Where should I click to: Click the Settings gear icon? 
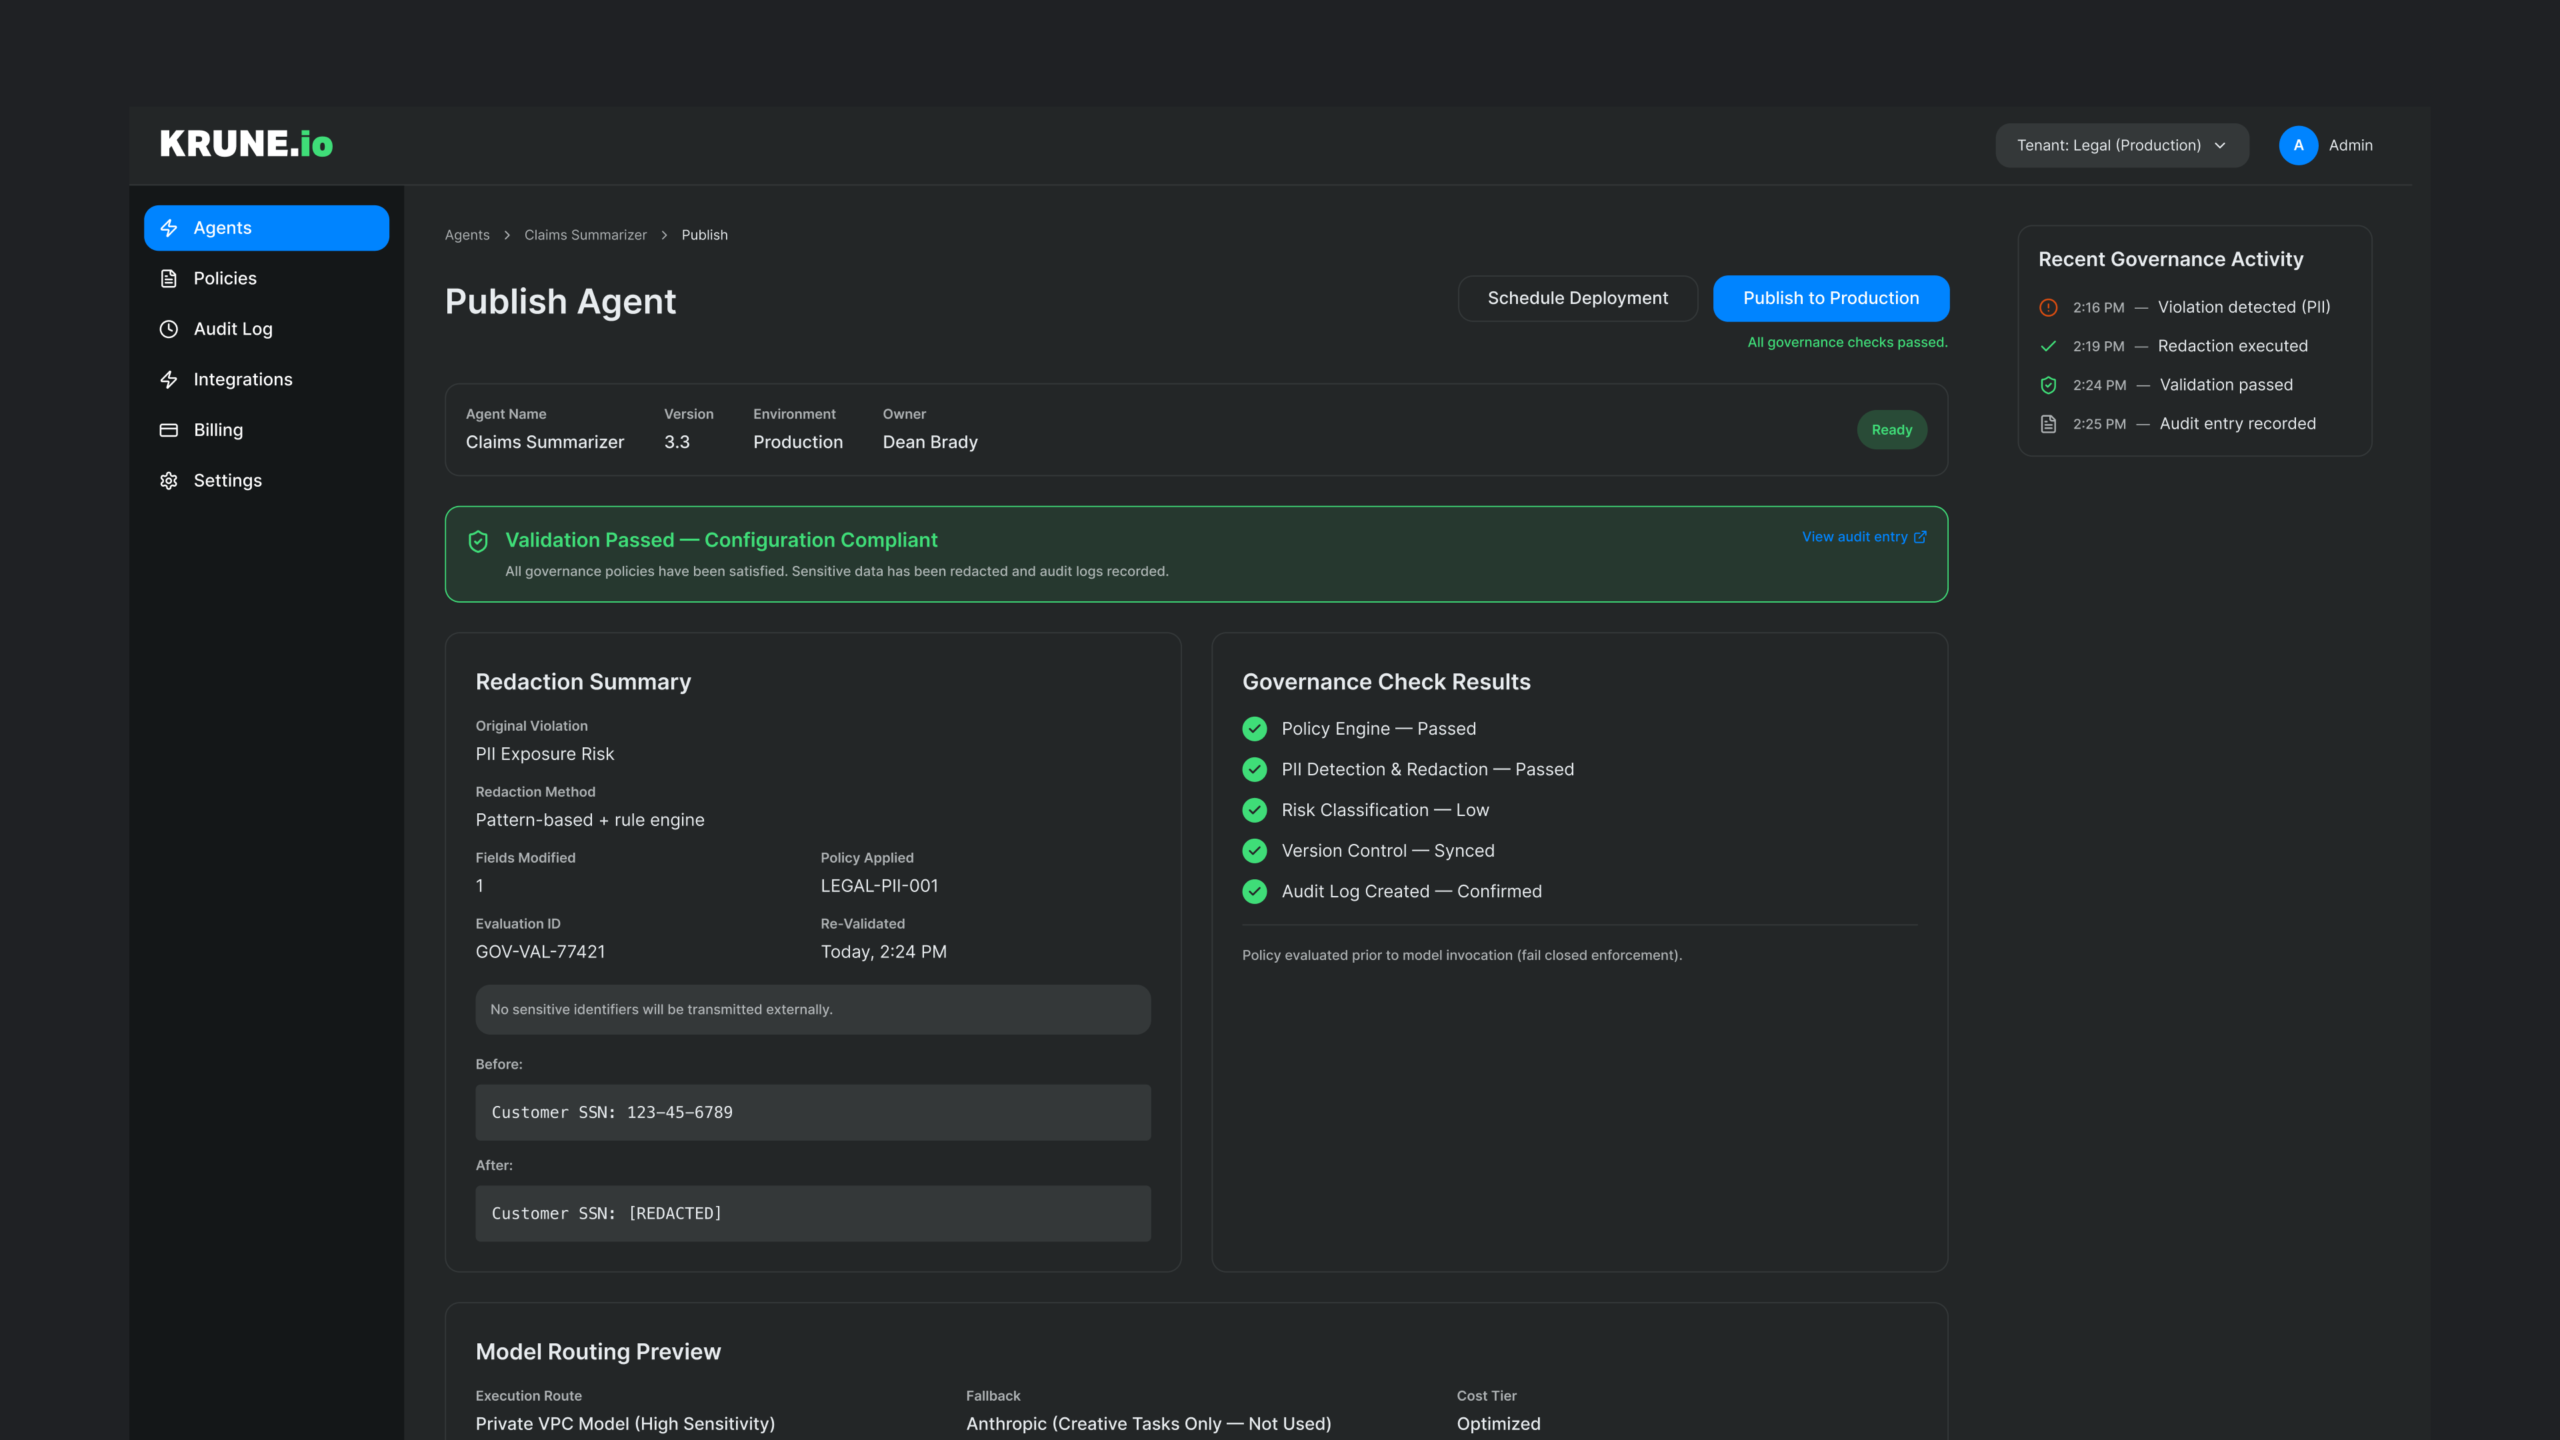[169, 480]
